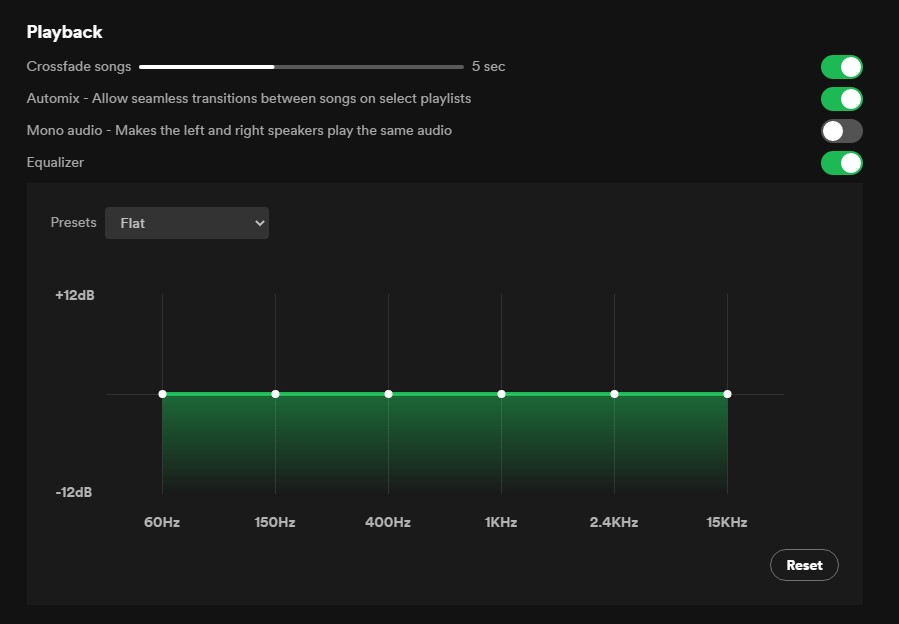Open the Presets dropdown showing Flat
Screen dimensions: 899x624
click(186, 223)
